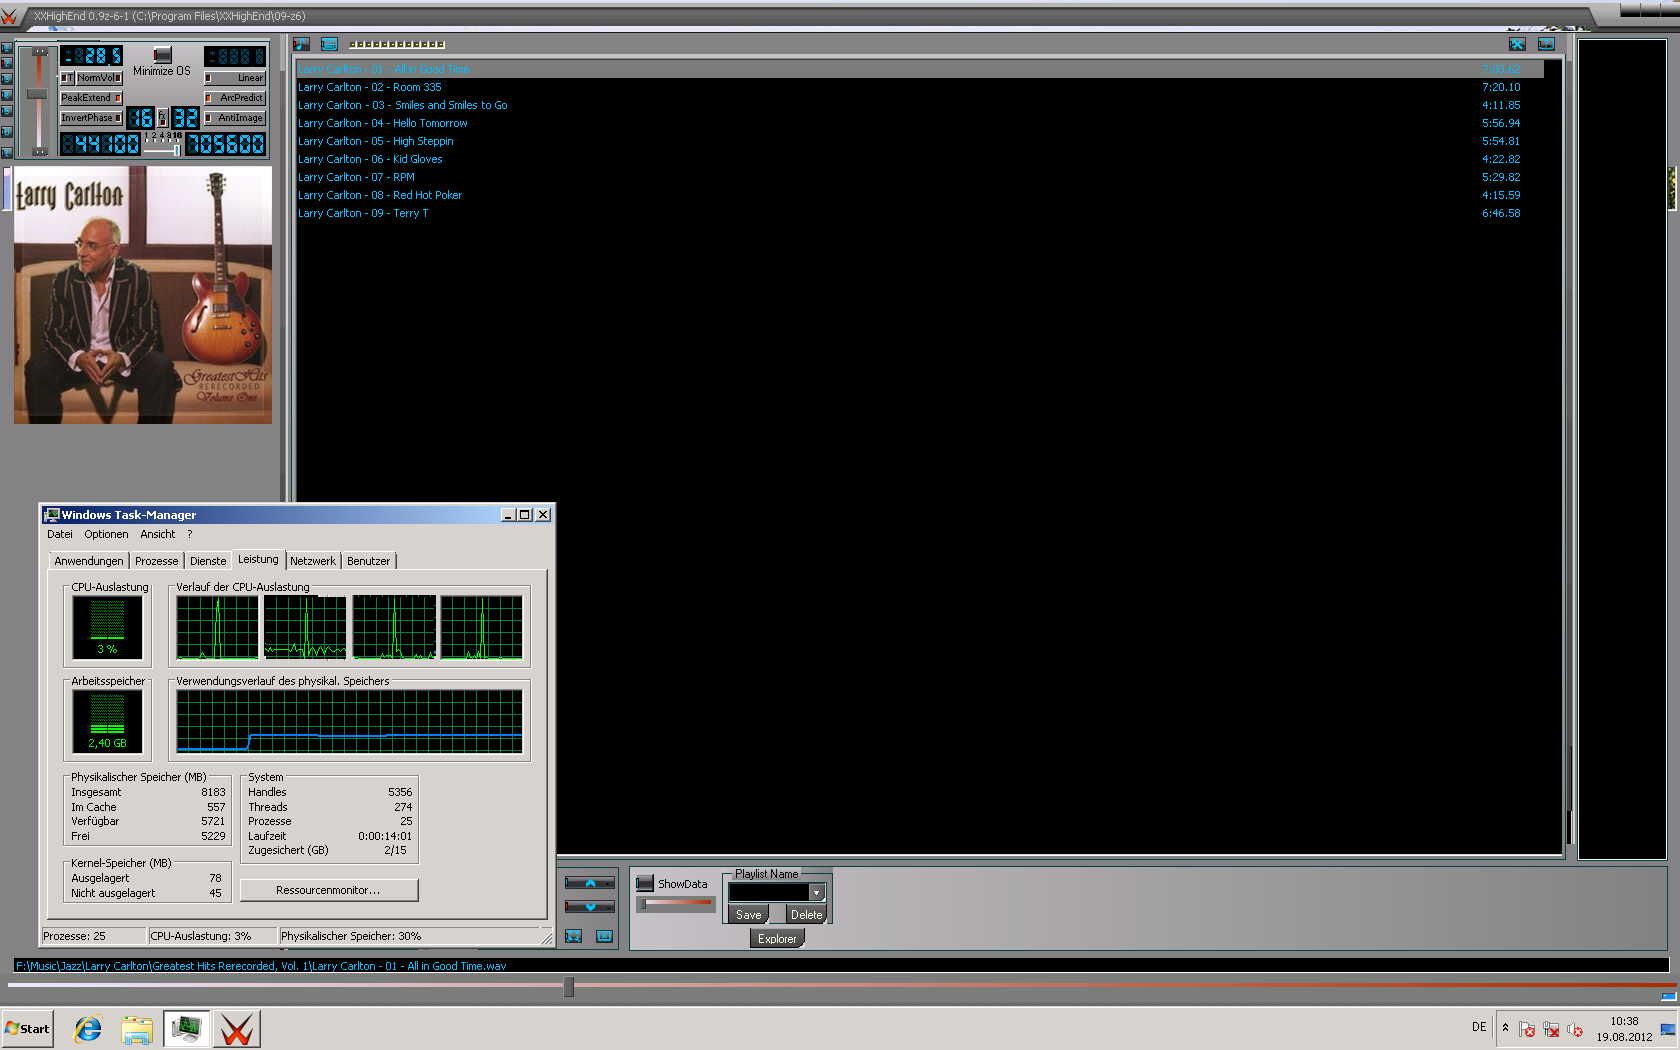
Task: Click side button 2 with red indicator
Action: (x=7, y=63)
